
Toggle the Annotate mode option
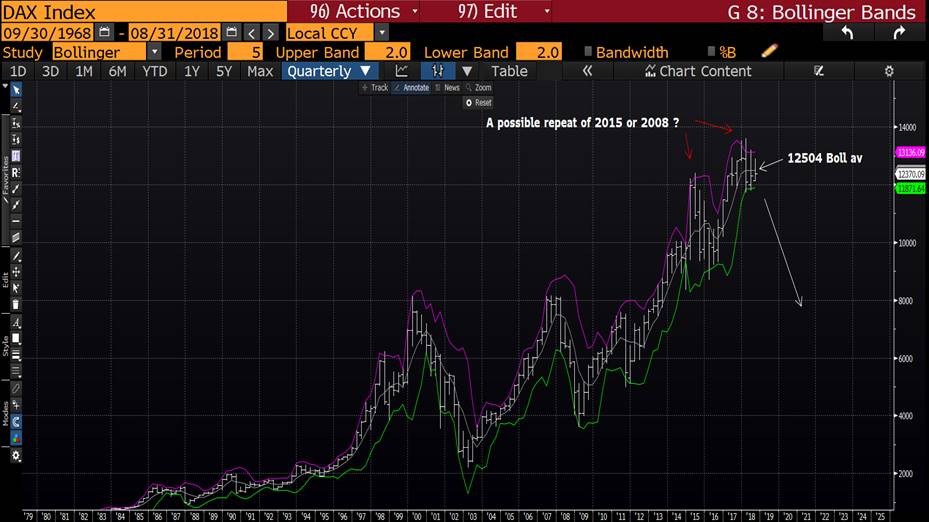click(x=412, y=88)
